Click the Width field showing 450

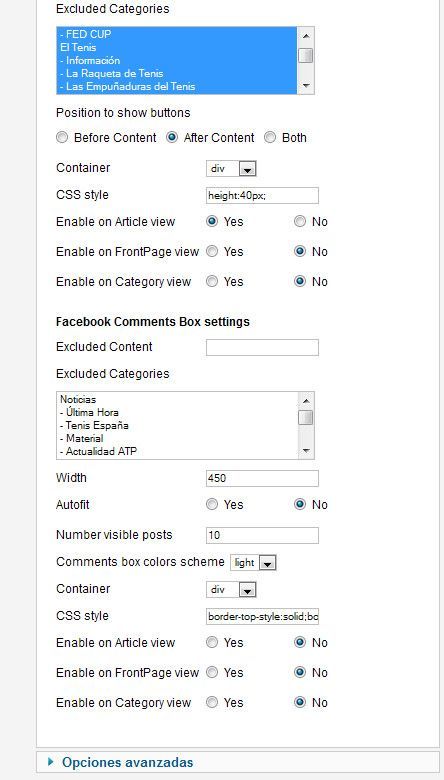coord(262,478)
